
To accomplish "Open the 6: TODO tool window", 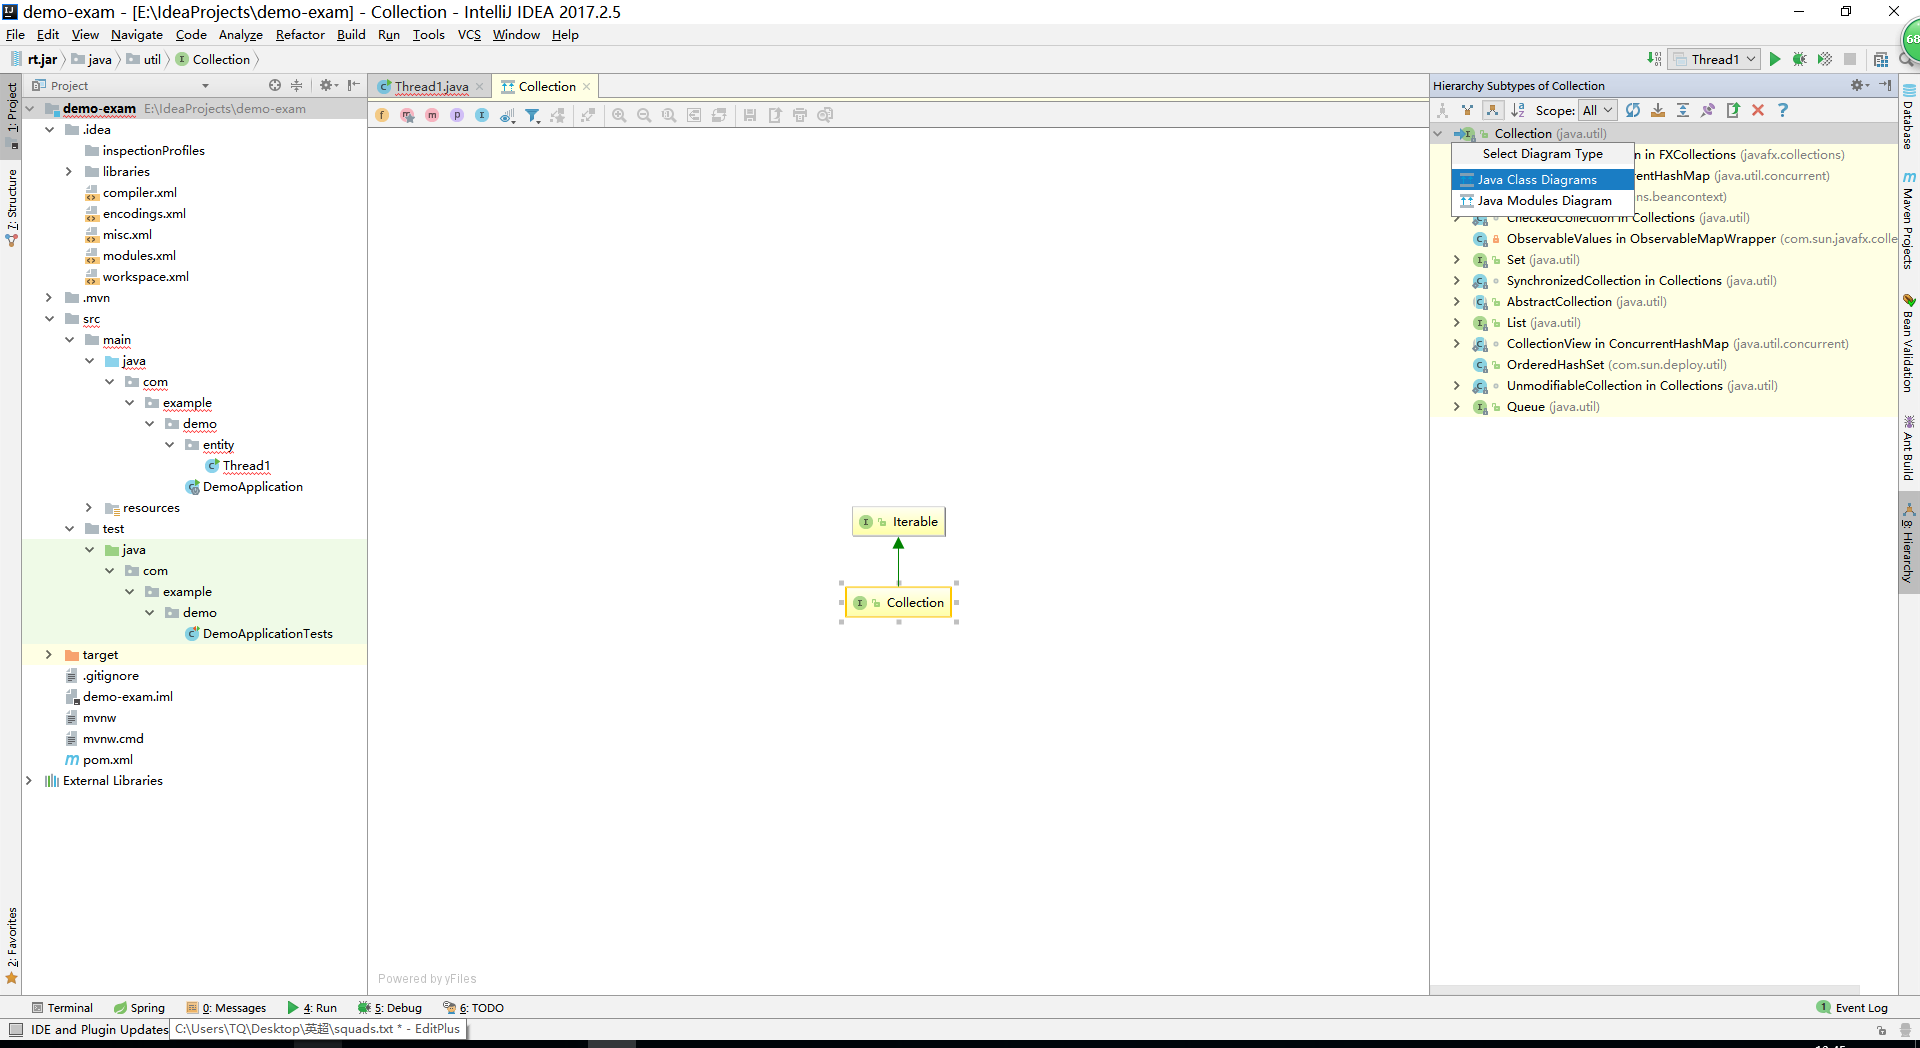I will 474,1008.
